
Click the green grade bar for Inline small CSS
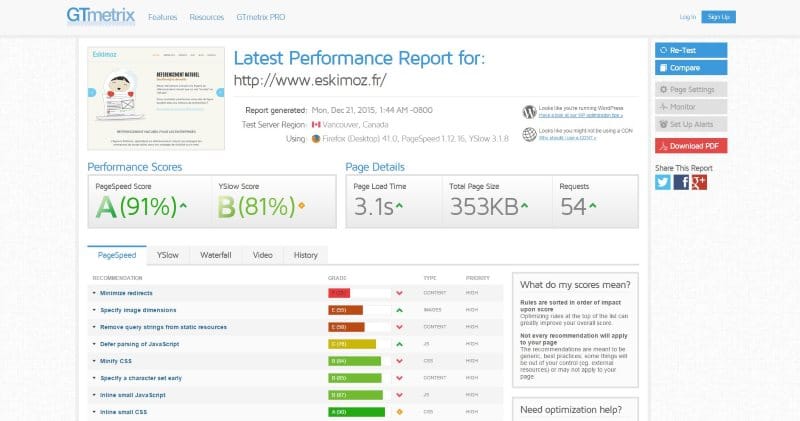click(x=359, y=412)
